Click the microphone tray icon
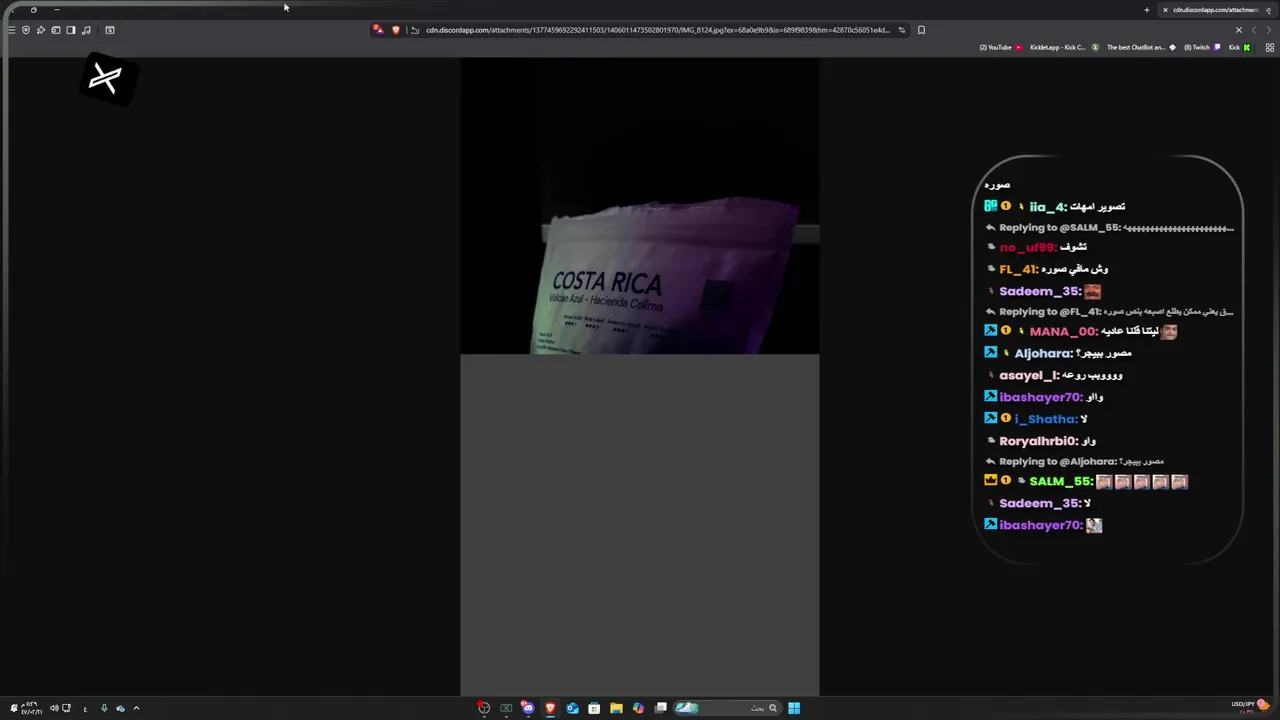 (x=104, y=708)
